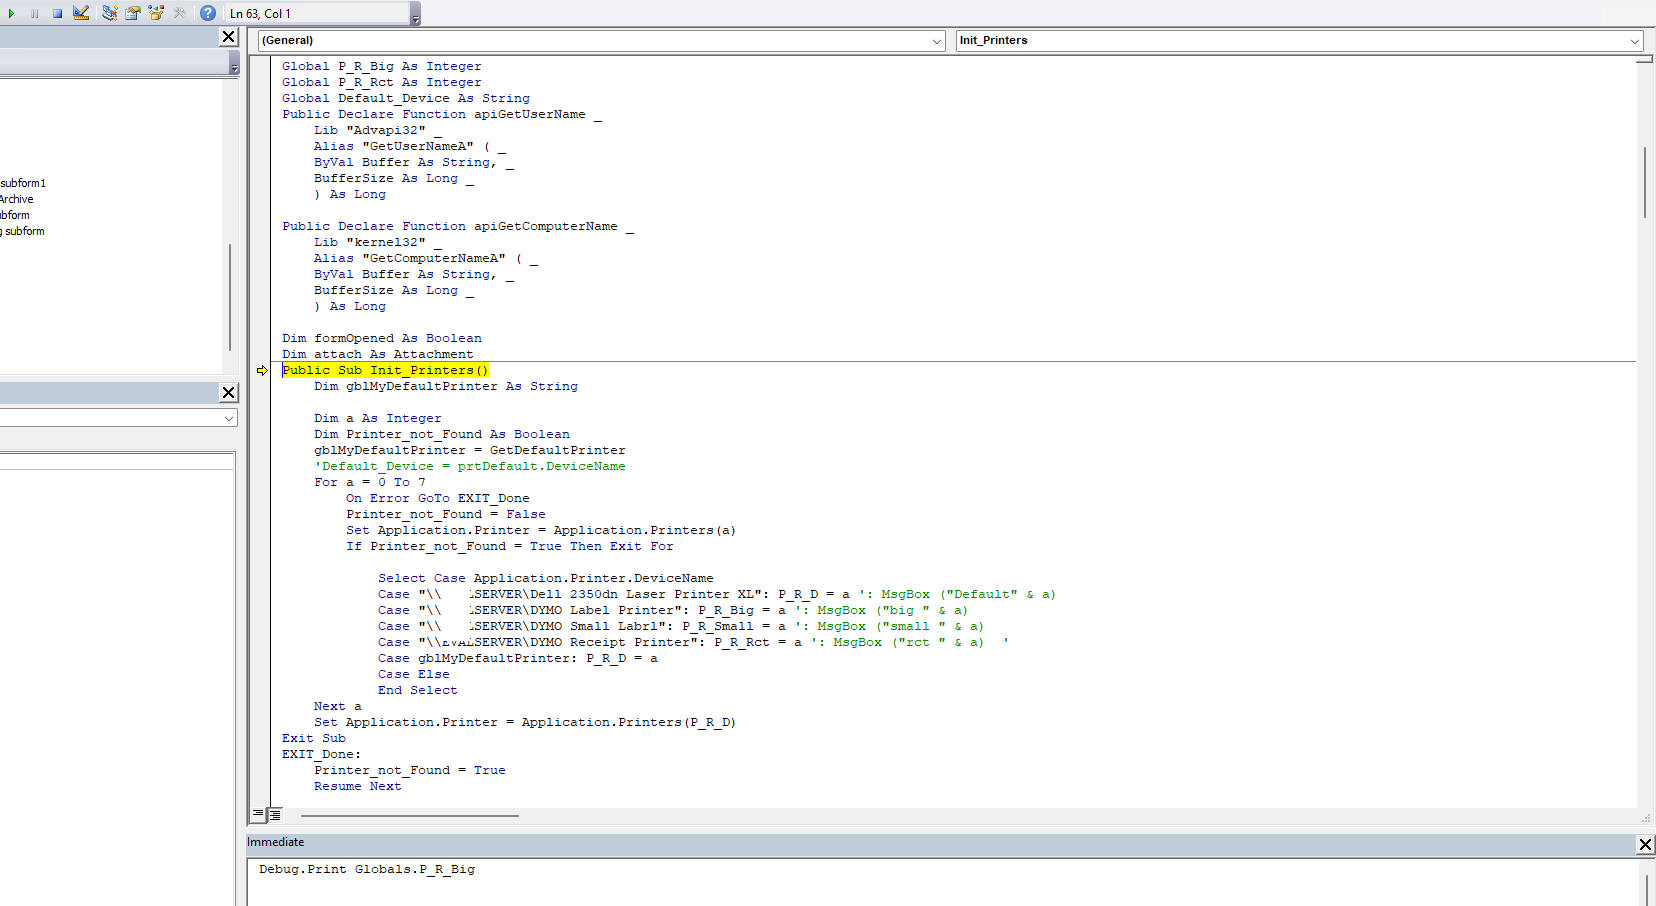Close the Project Explorer pane
This screenshot has width=1656, height=906.
[228, 37]
